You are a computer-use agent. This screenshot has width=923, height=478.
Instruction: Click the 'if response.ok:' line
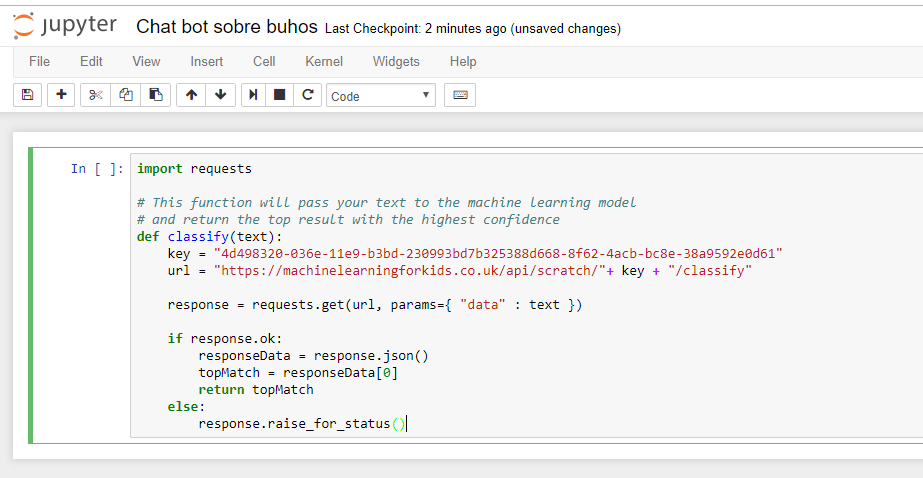225,339
